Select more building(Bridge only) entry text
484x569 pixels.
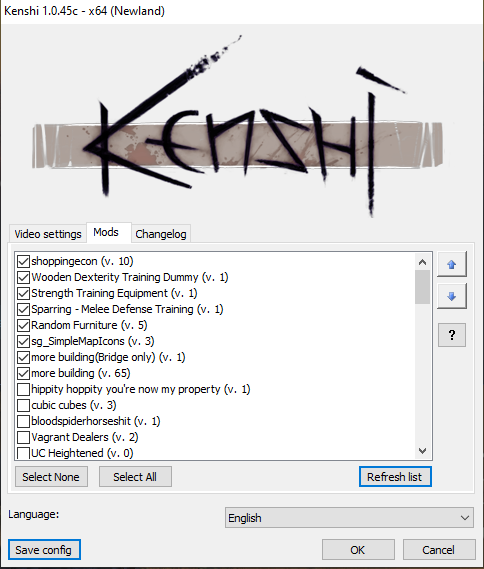(108, 357)
